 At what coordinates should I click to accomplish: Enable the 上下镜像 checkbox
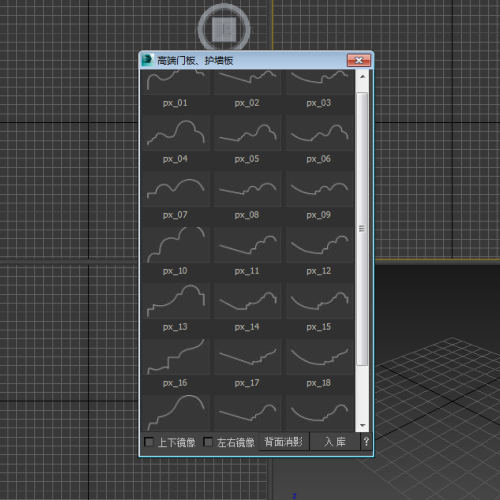(149, 442)
